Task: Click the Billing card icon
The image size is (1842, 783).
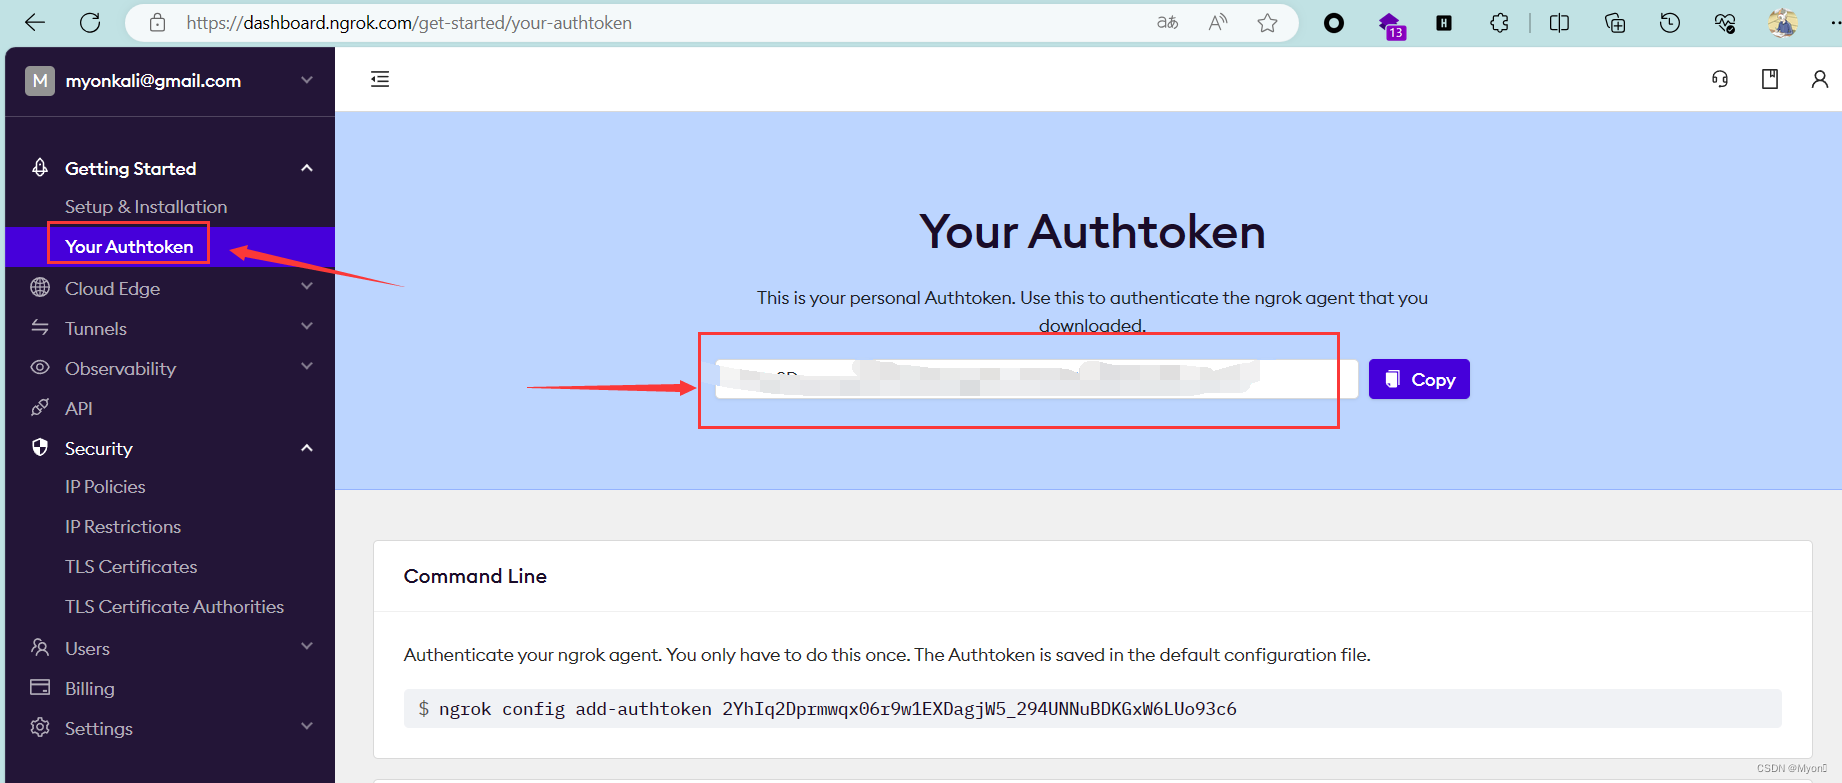Action: point(40,687)
